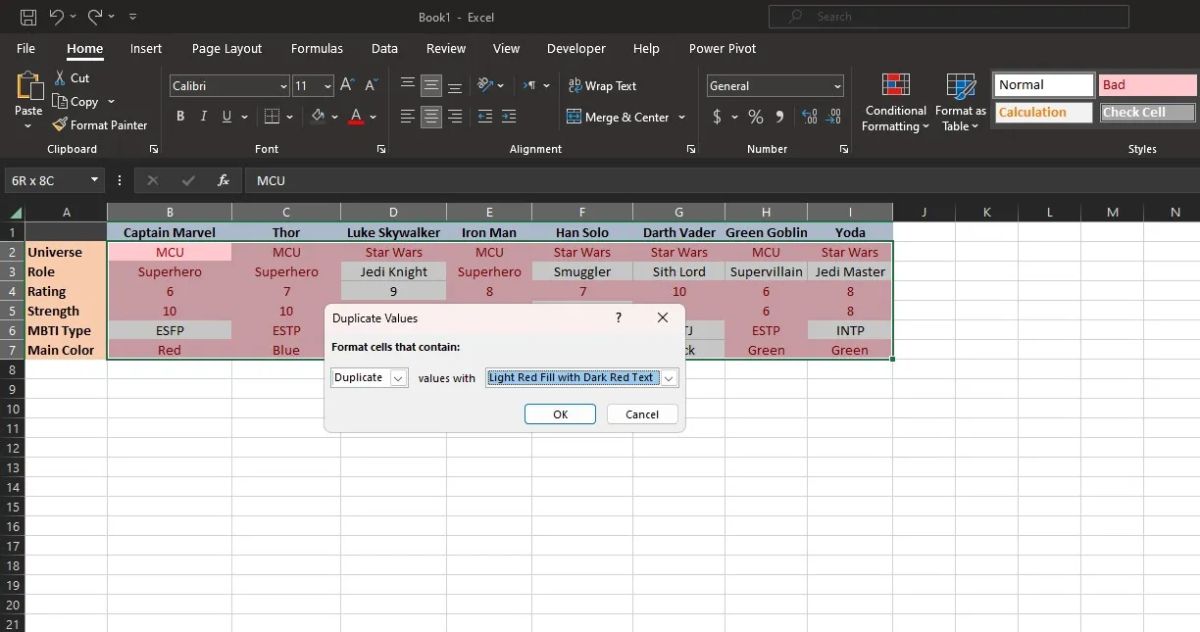Click the Increase Font Size icon
The width and height of the screenshot is (1200, 632).
pos(349,84)
